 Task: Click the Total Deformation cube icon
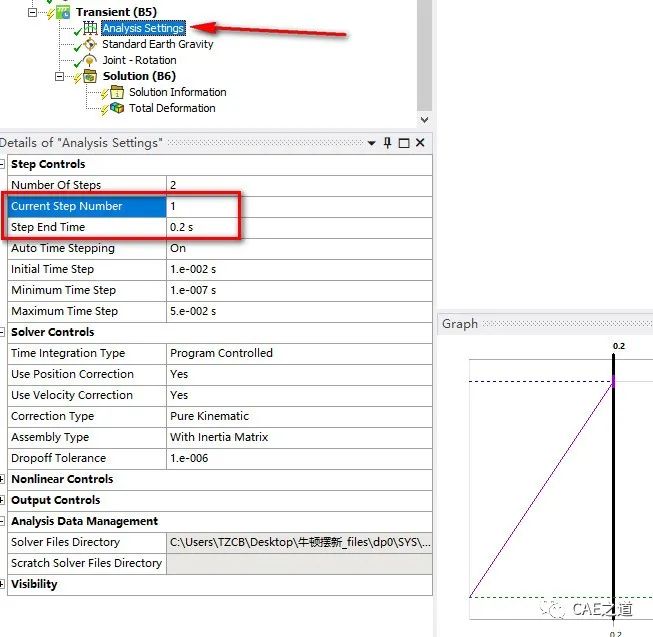117,108
